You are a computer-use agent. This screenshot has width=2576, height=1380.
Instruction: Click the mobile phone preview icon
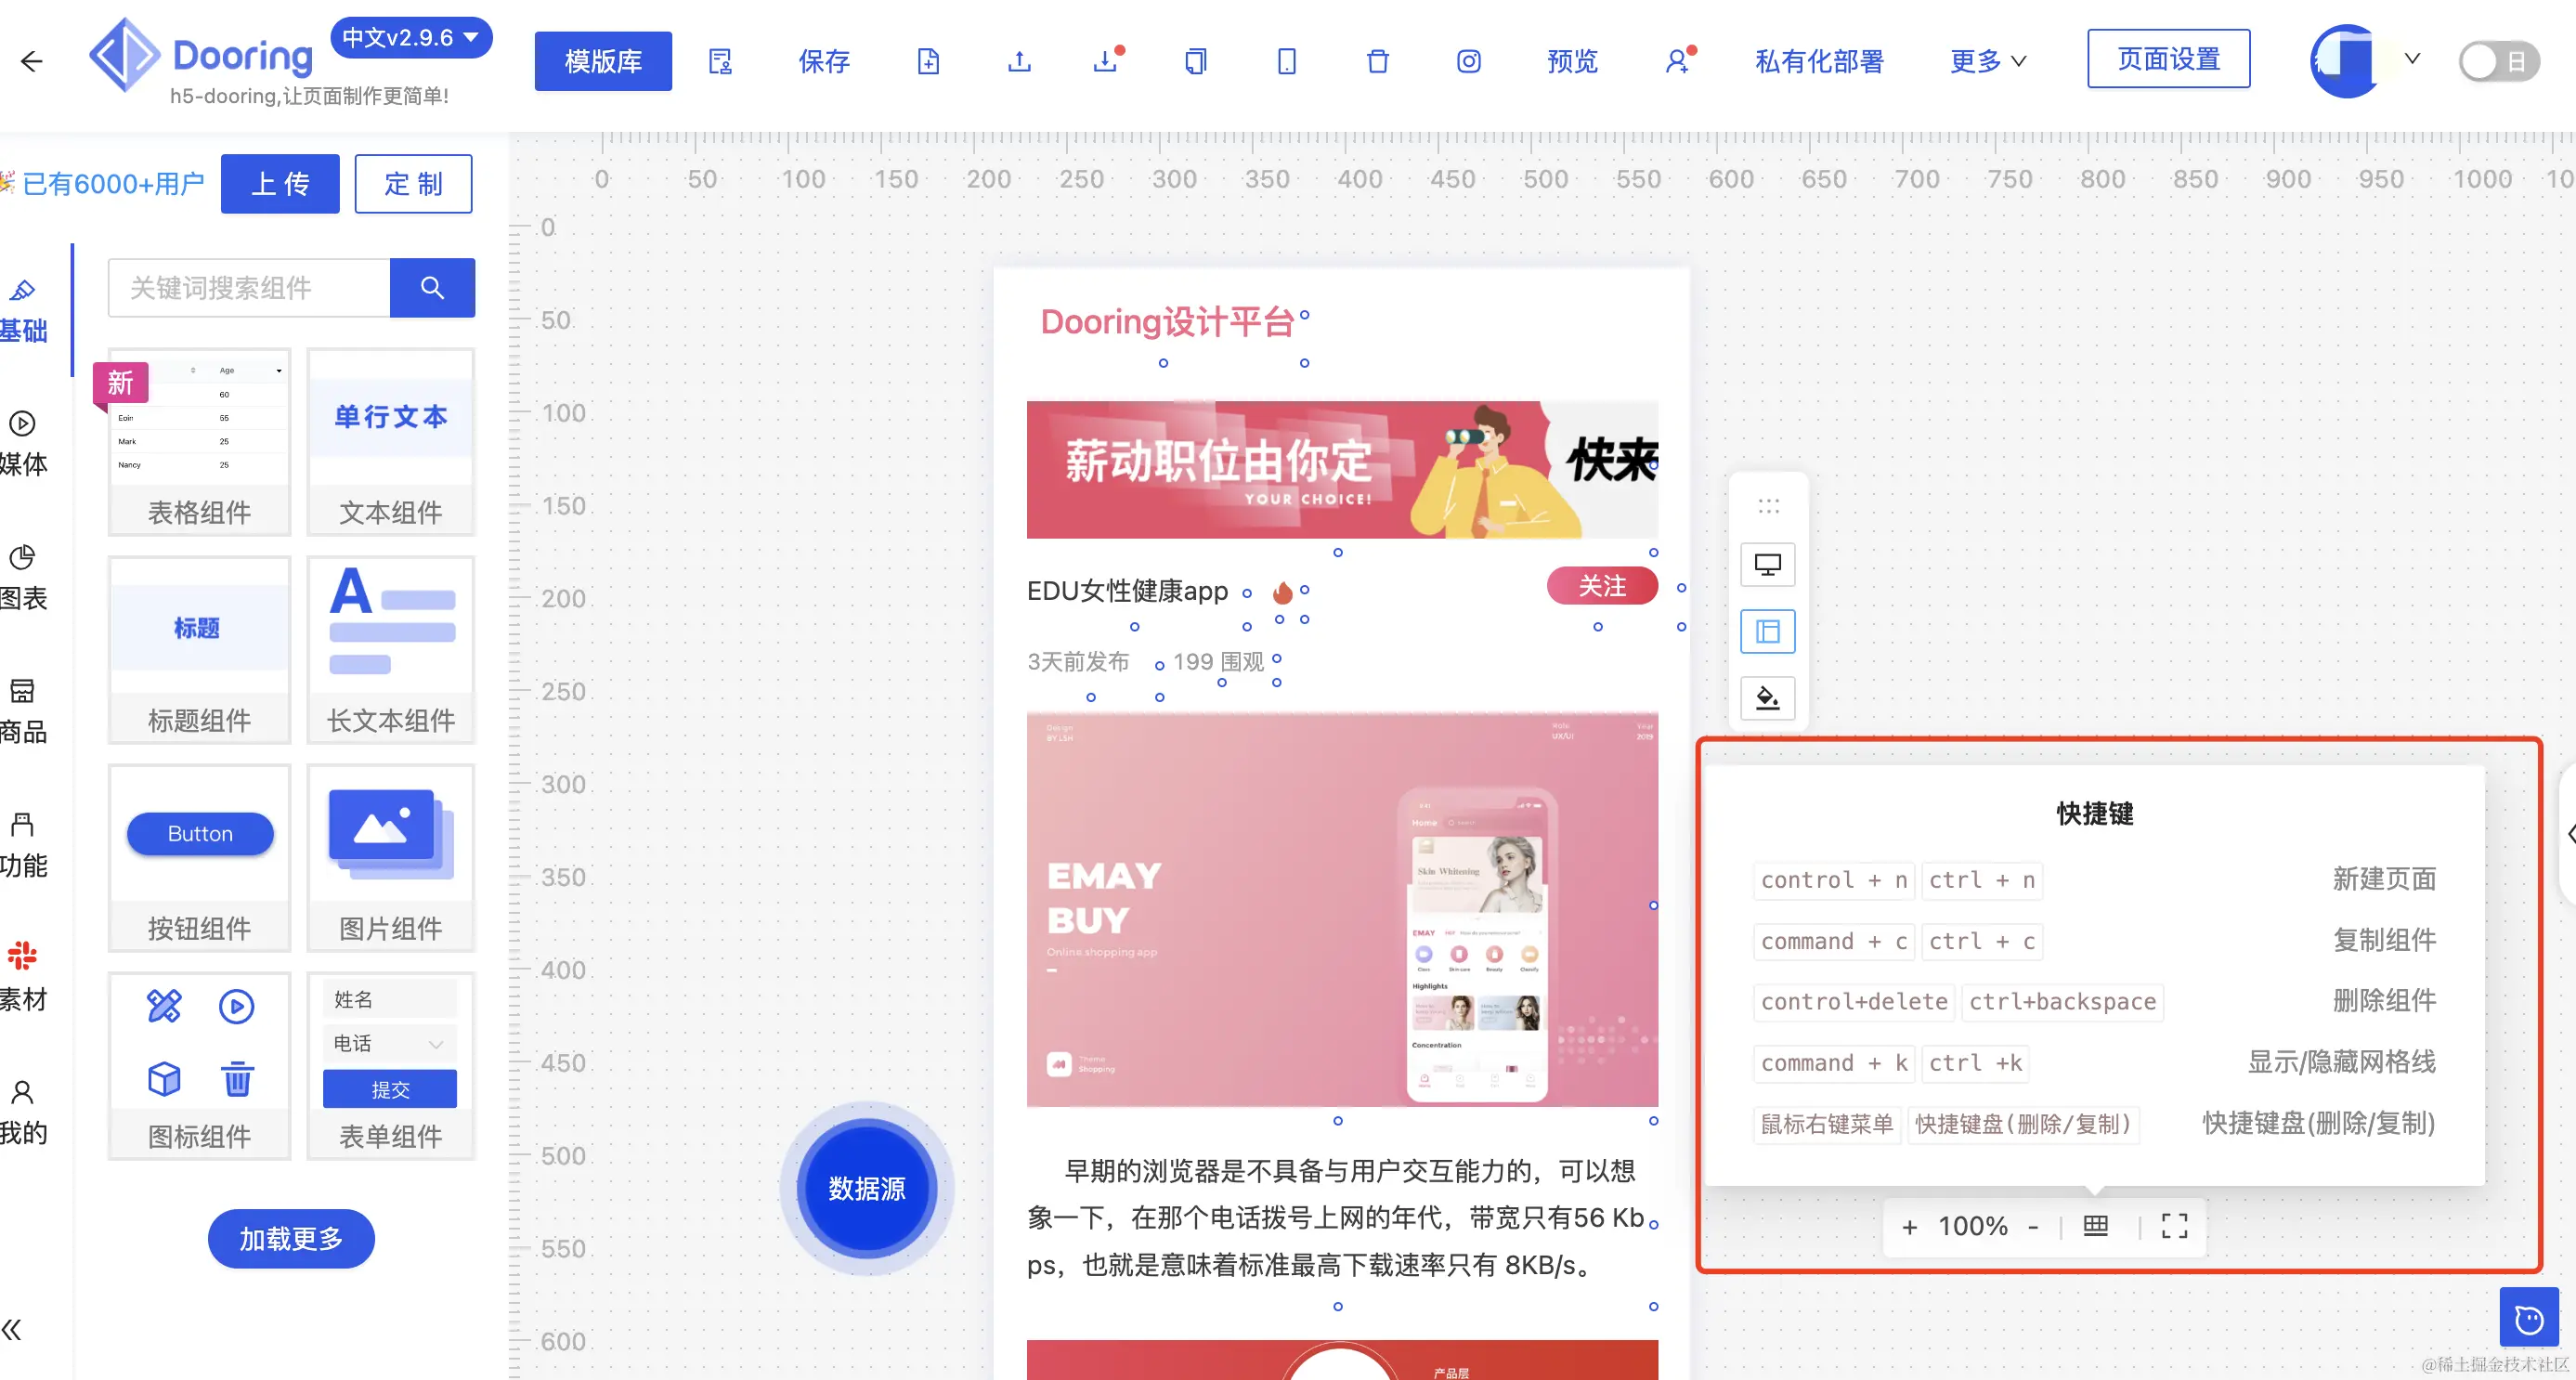pos(1287,61)
